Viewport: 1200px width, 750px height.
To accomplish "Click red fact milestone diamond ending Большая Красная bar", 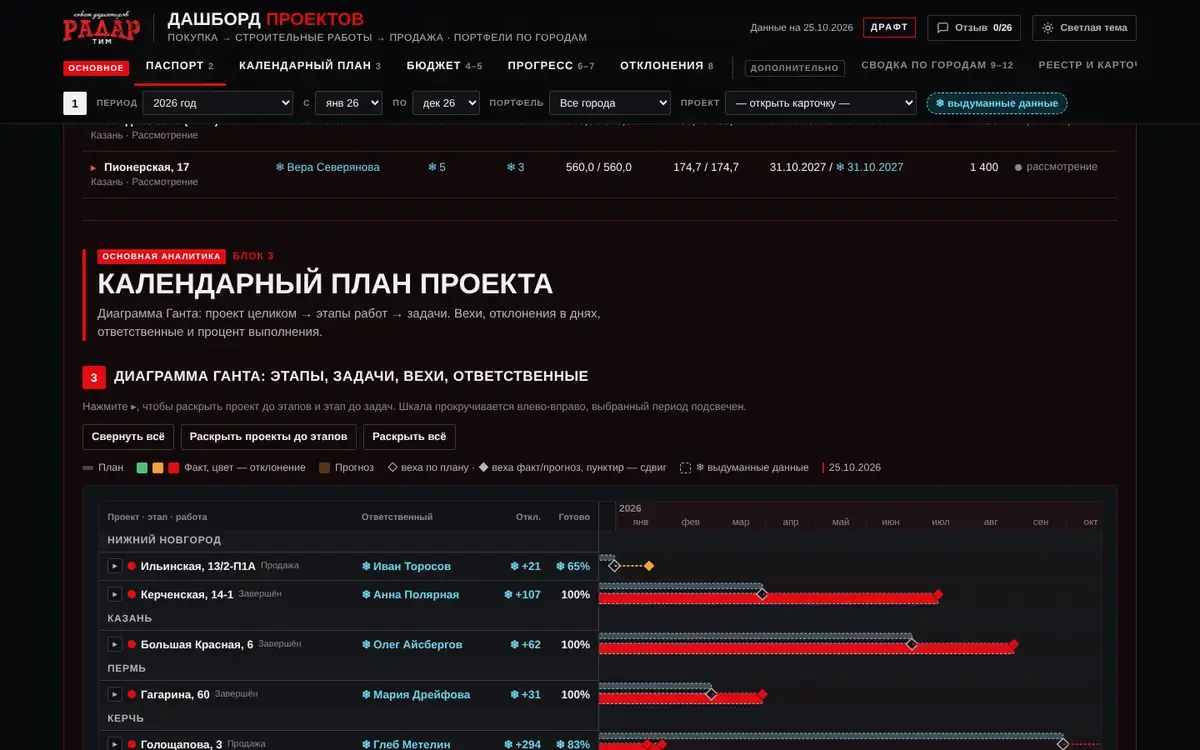I will (1013, 644).
